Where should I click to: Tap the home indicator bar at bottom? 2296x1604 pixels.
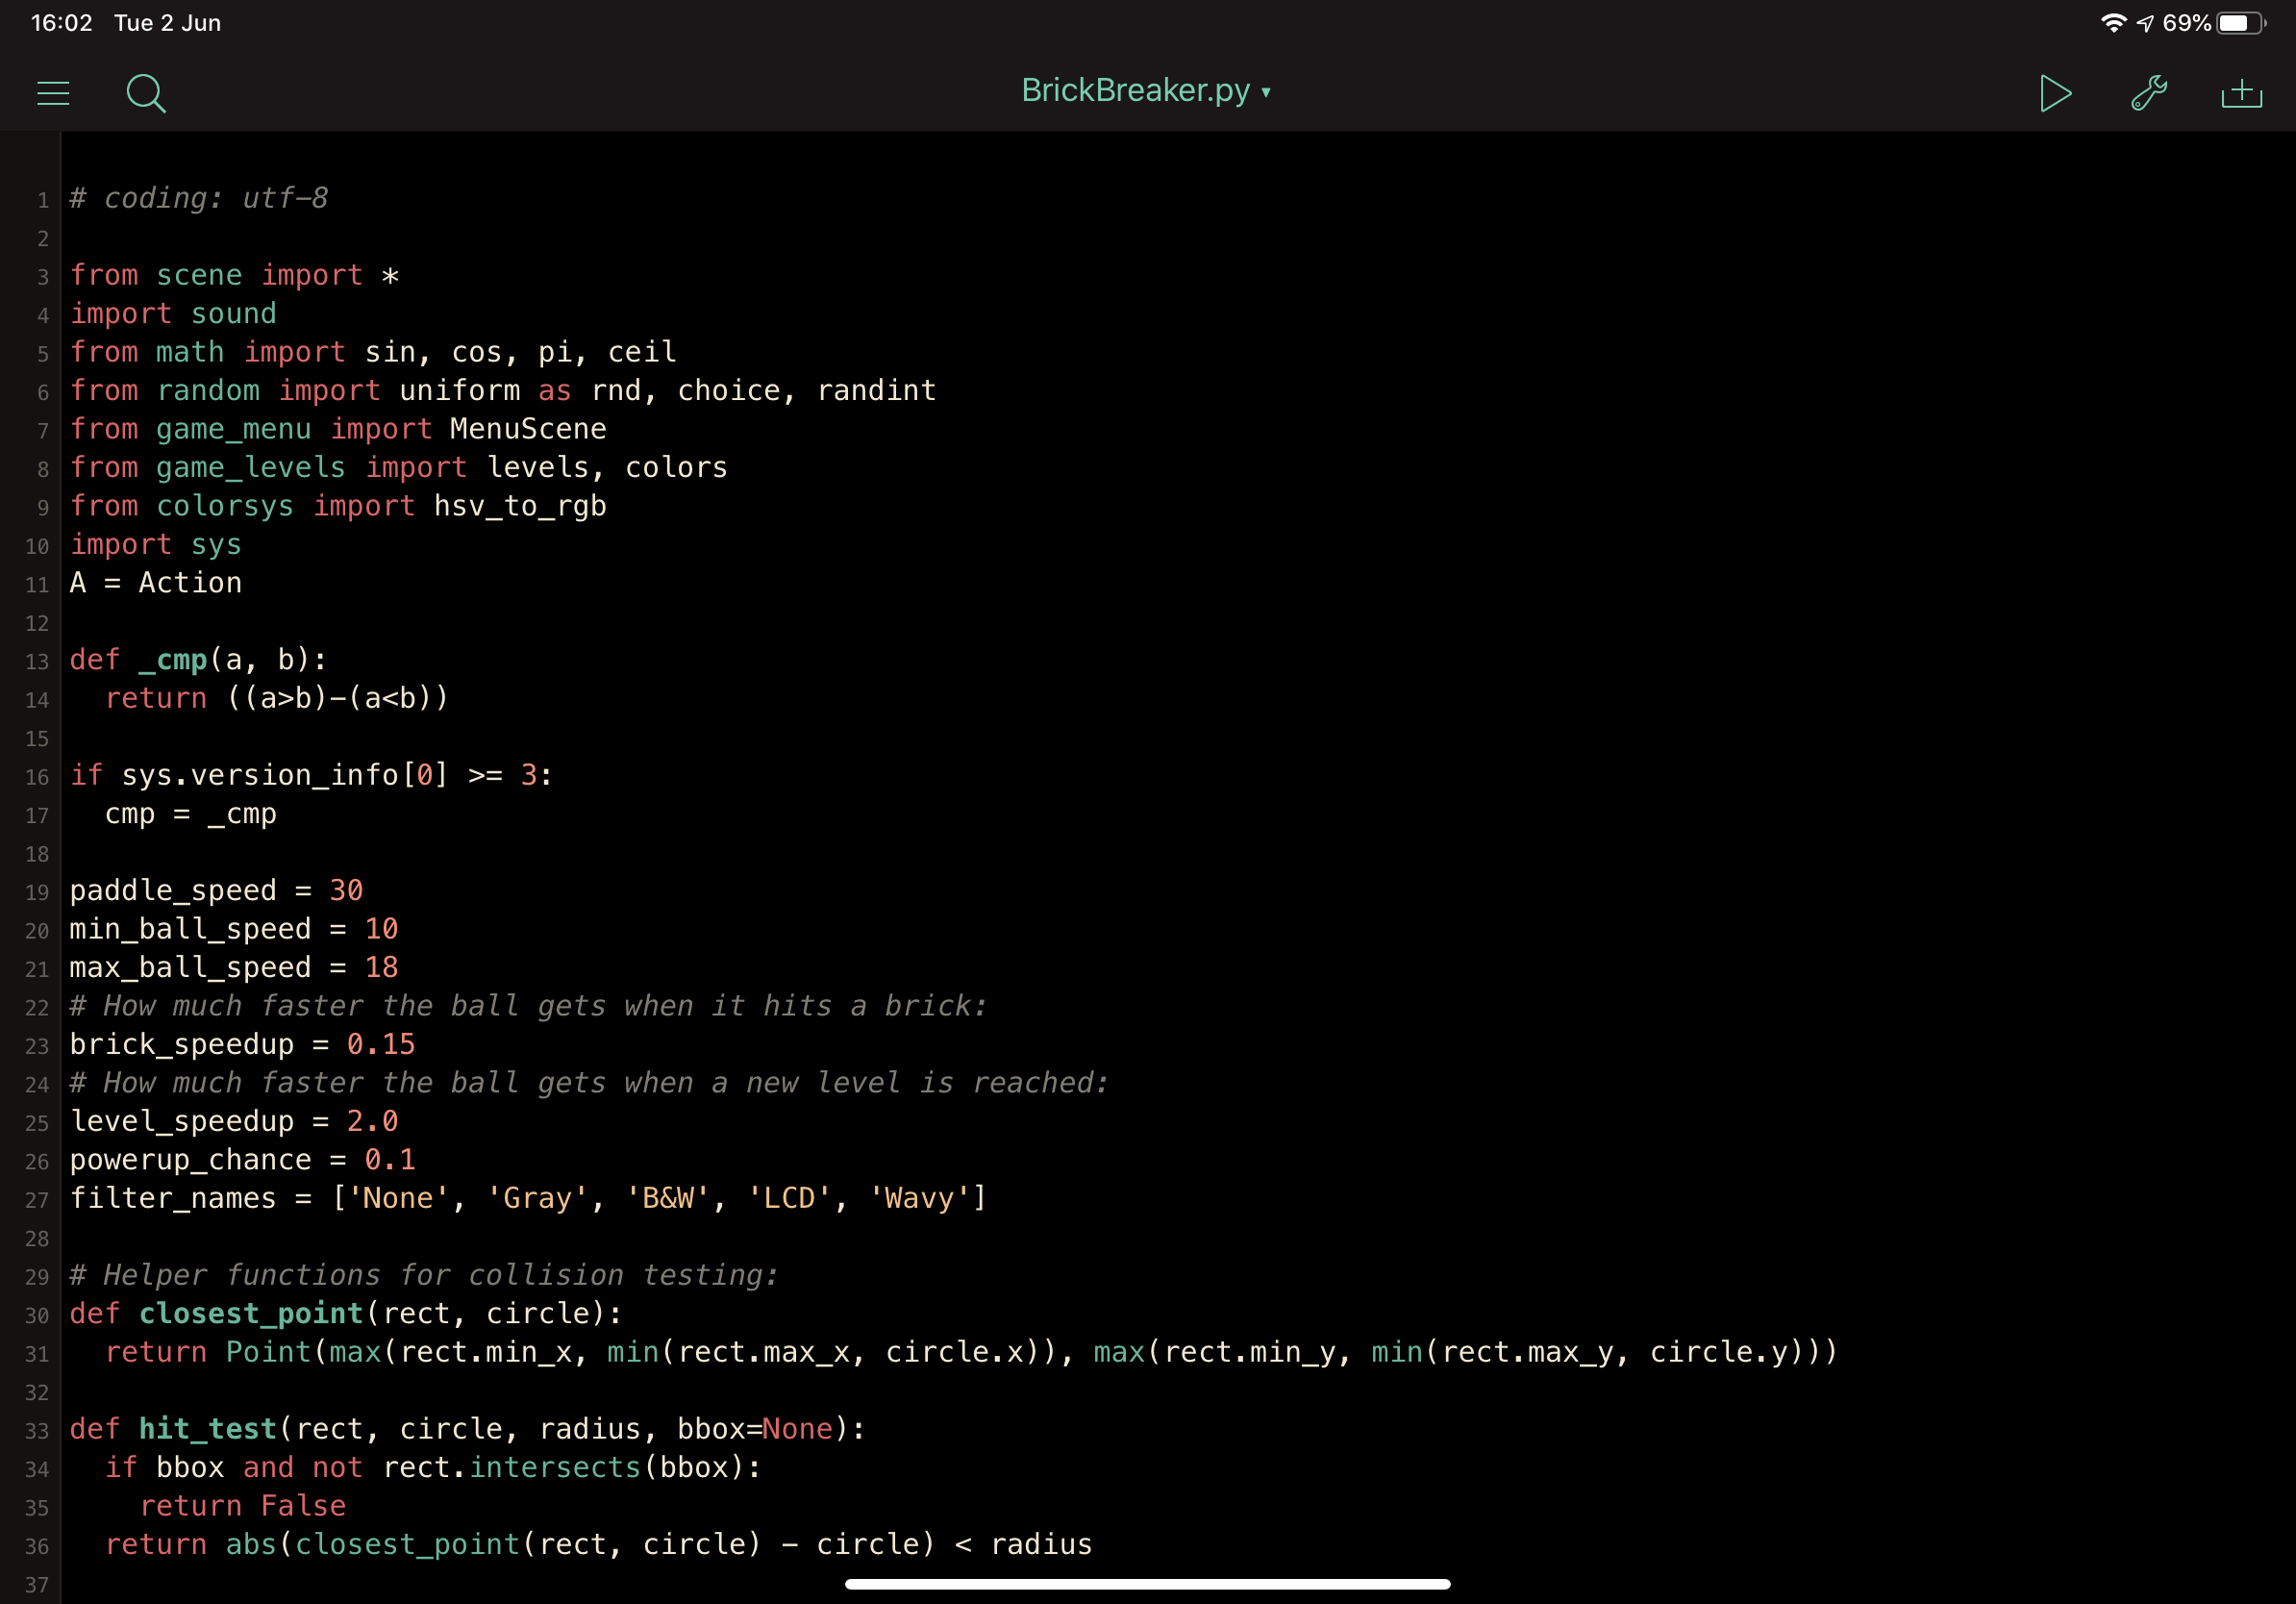pos(1147,1584)
